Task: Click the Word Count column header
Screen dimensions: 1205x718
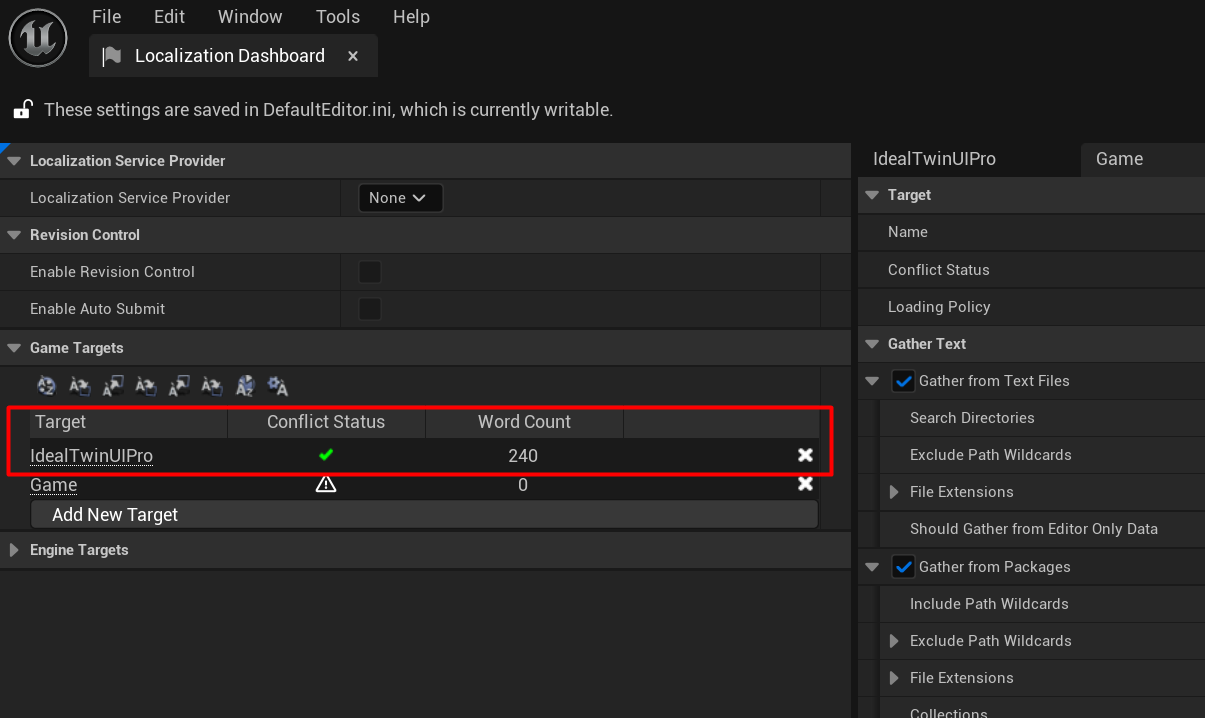Action: point(524,422)
